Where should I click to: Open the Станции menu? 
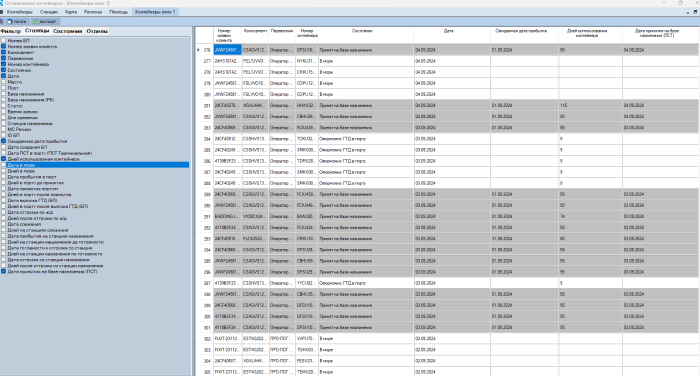click(49, 12)
